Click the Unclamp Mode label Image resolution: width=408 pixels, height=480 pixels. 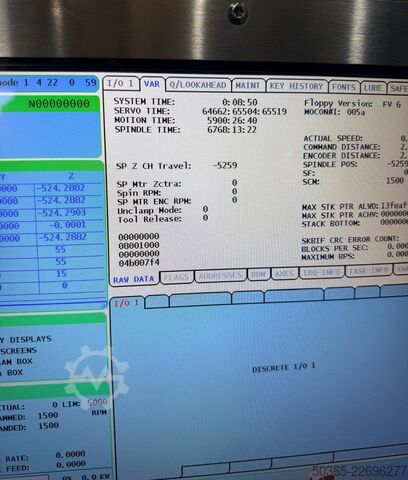coord(150,211)
